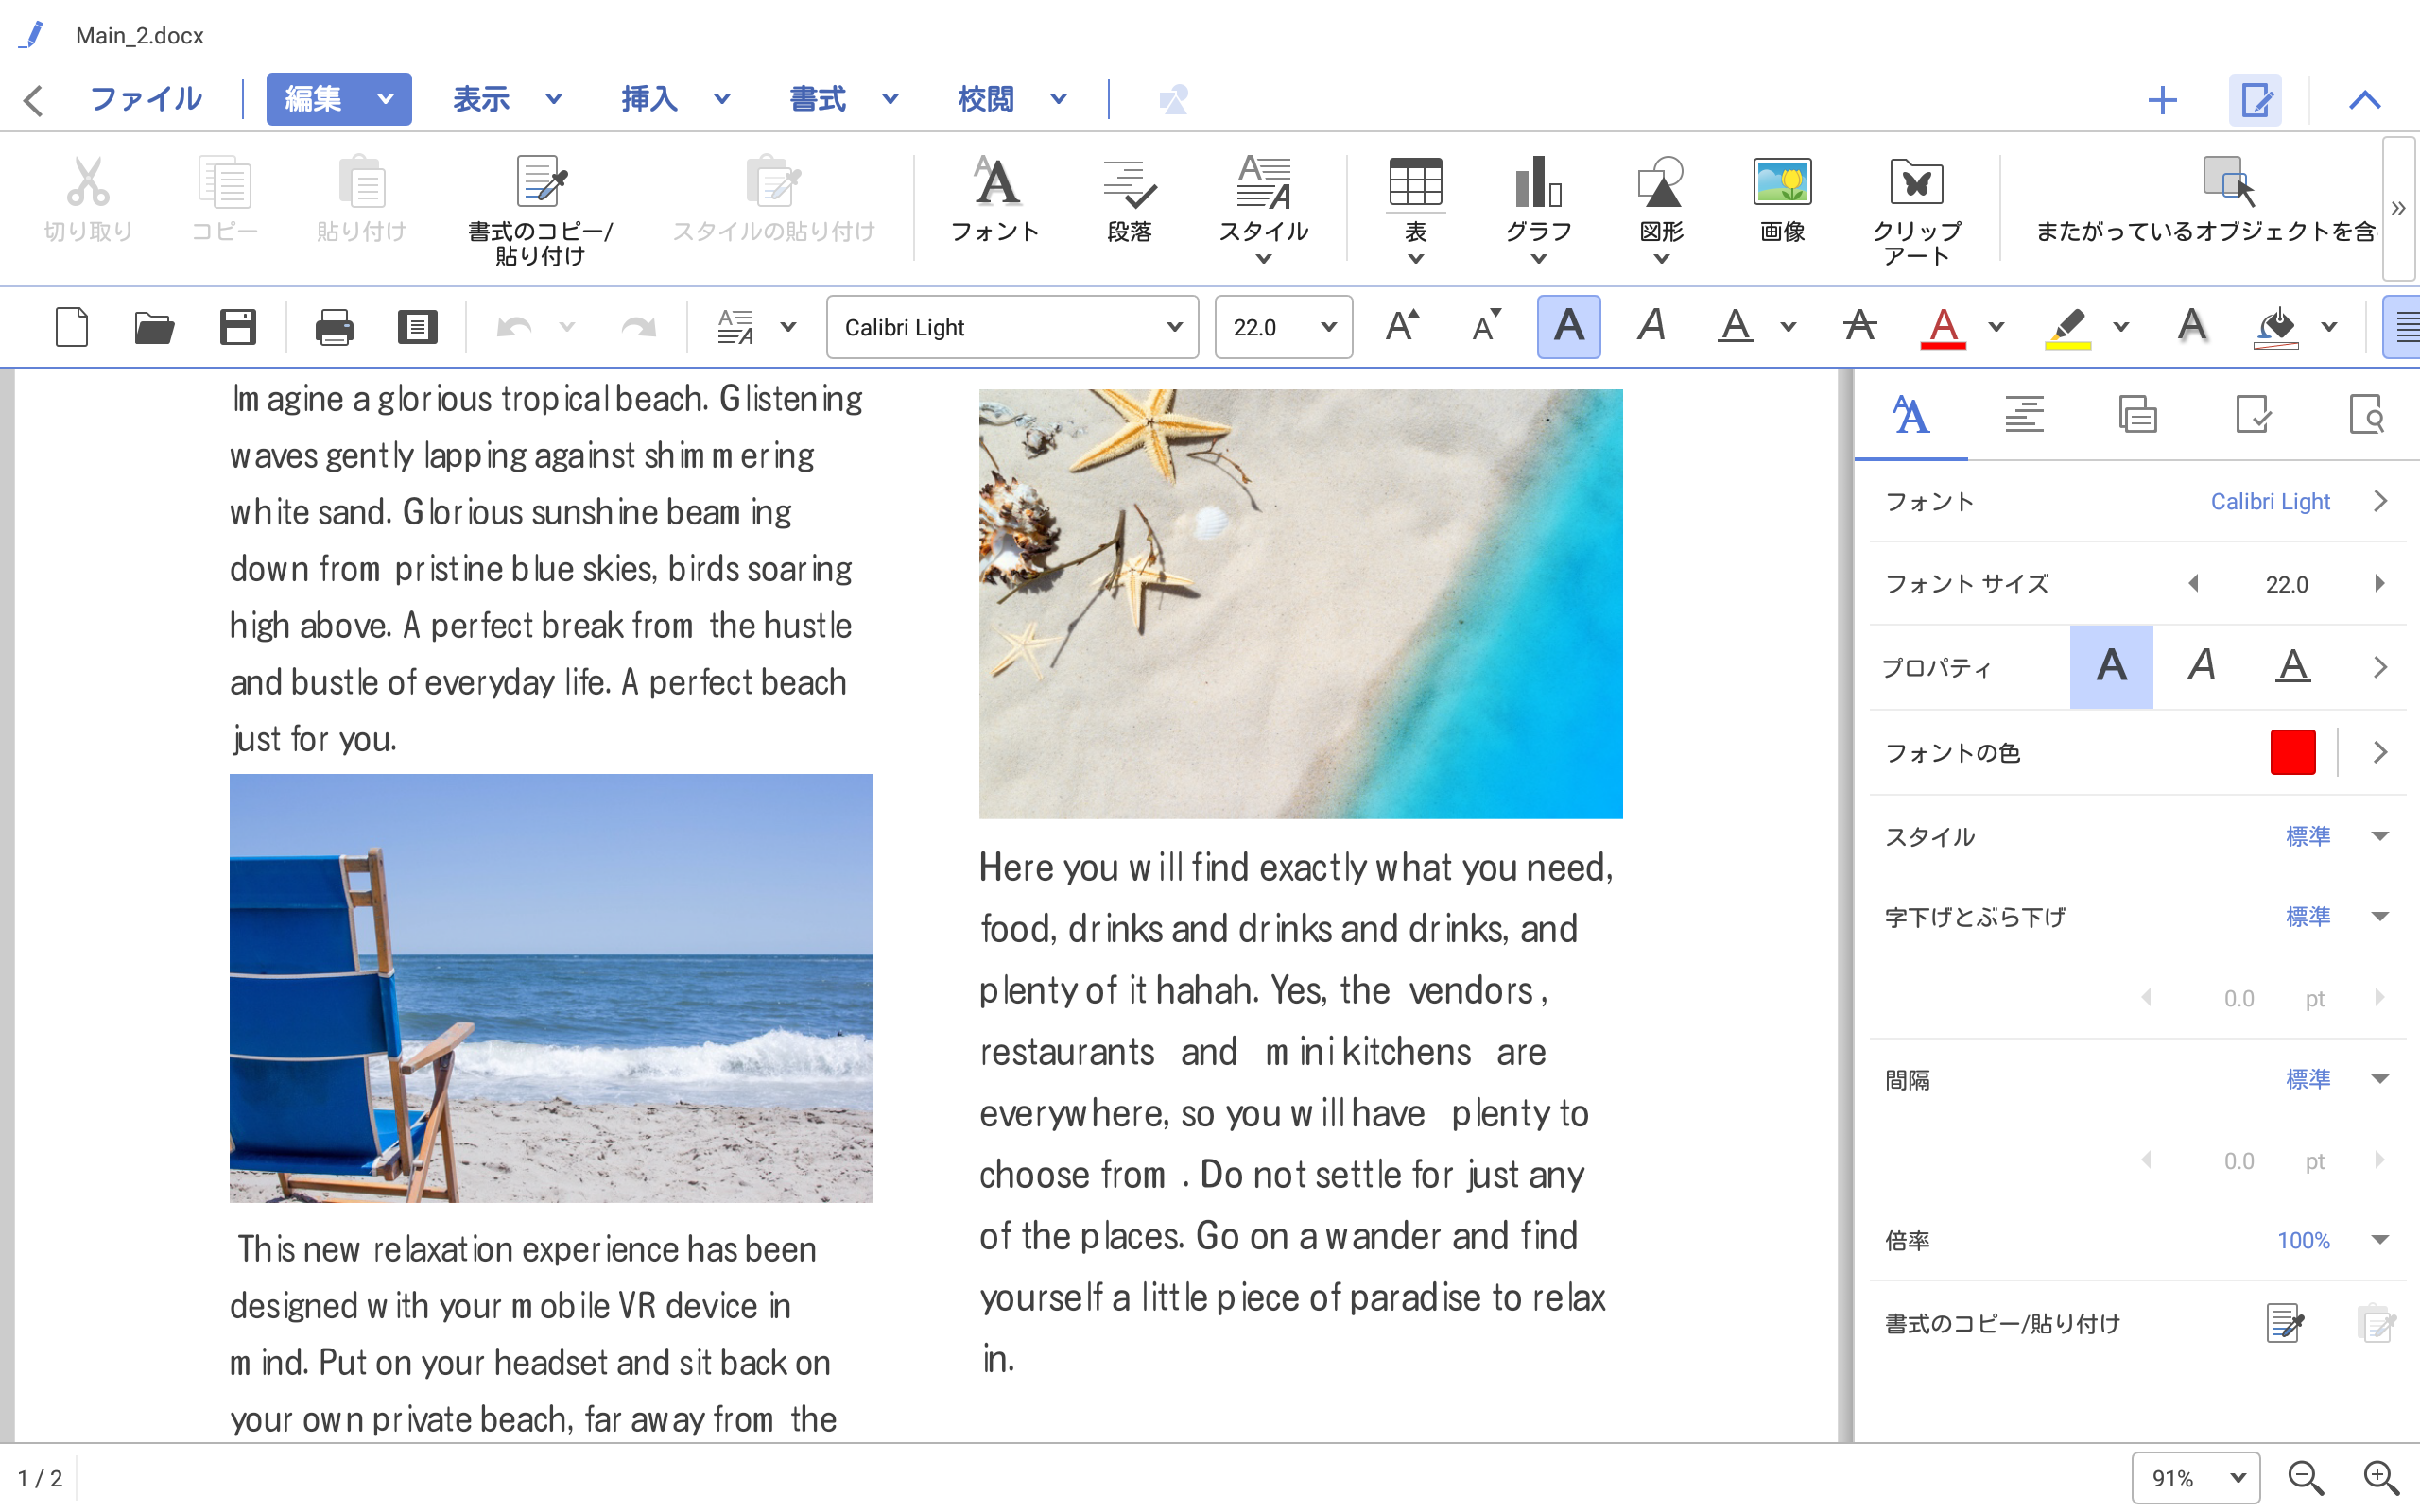Open the 挿入 menu
The width and height of the screenshot is (2420, 1512).
(x=675, y=99)
